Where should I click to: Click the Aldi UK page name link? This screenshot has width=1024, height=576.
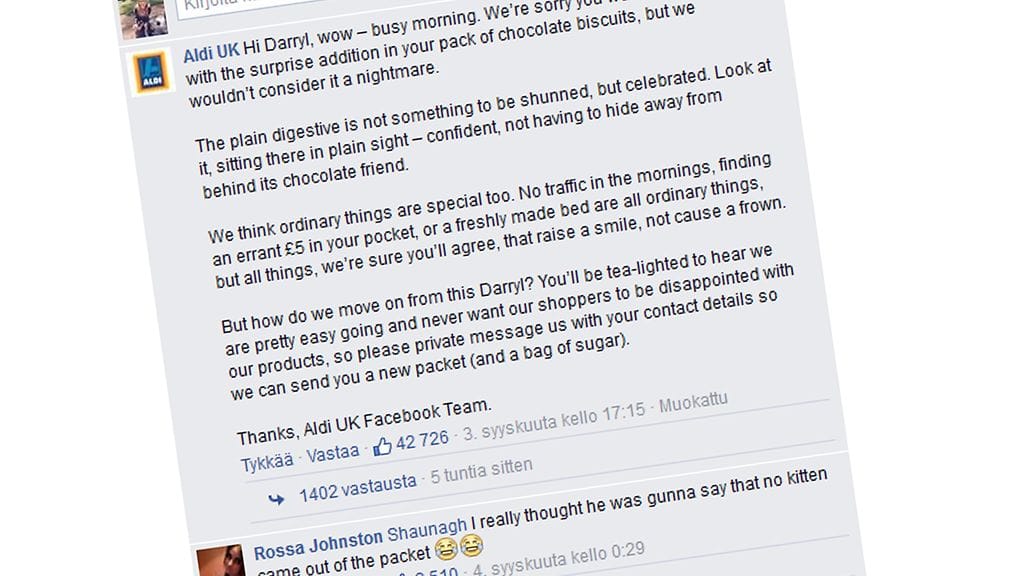[211, 52]
